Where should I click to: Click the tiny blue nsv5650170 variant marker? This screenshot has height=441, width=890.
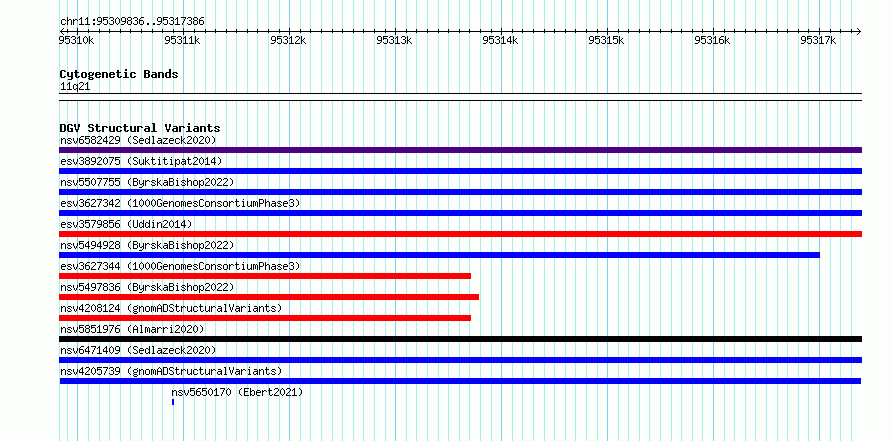(173, 402)
